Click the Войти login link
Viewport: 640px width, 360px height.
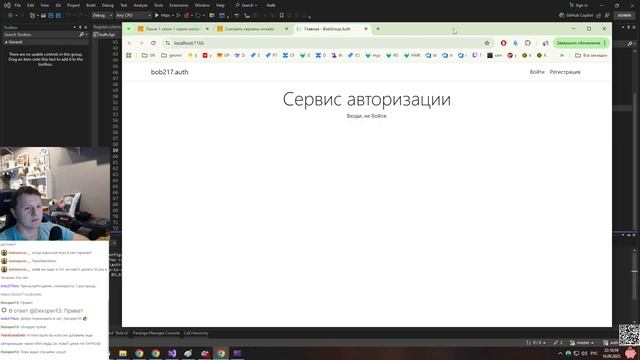537,72
